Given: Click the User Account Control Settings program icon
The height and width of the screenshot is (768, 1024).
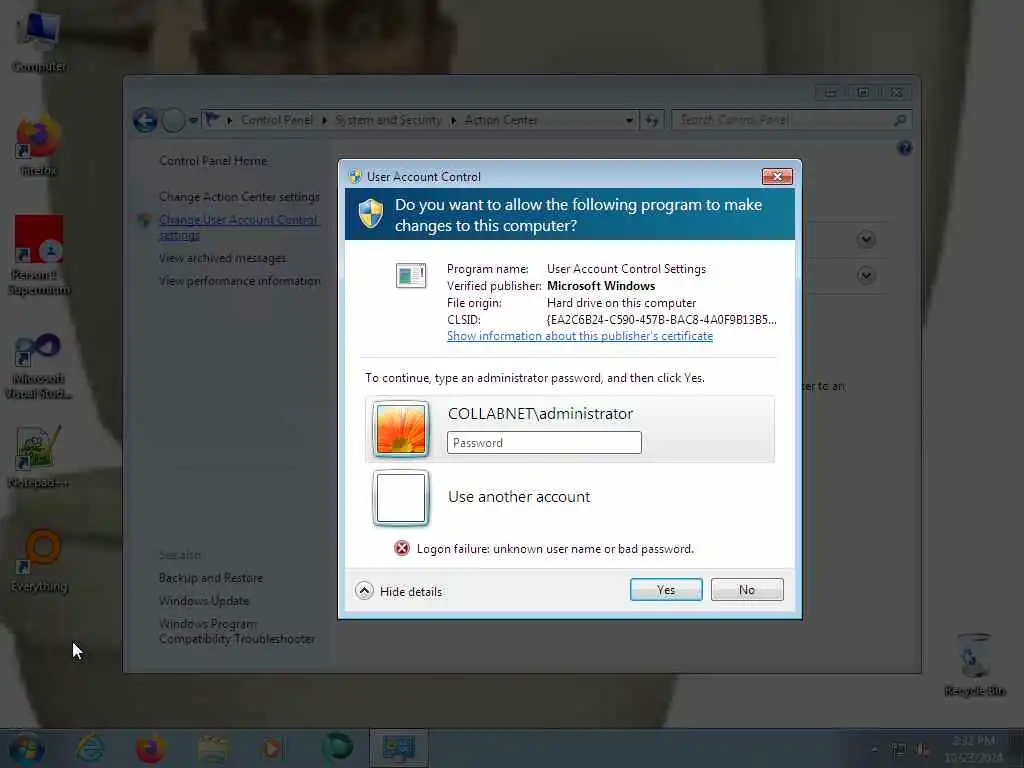Looking at the screenshot, I should [411, 275].
